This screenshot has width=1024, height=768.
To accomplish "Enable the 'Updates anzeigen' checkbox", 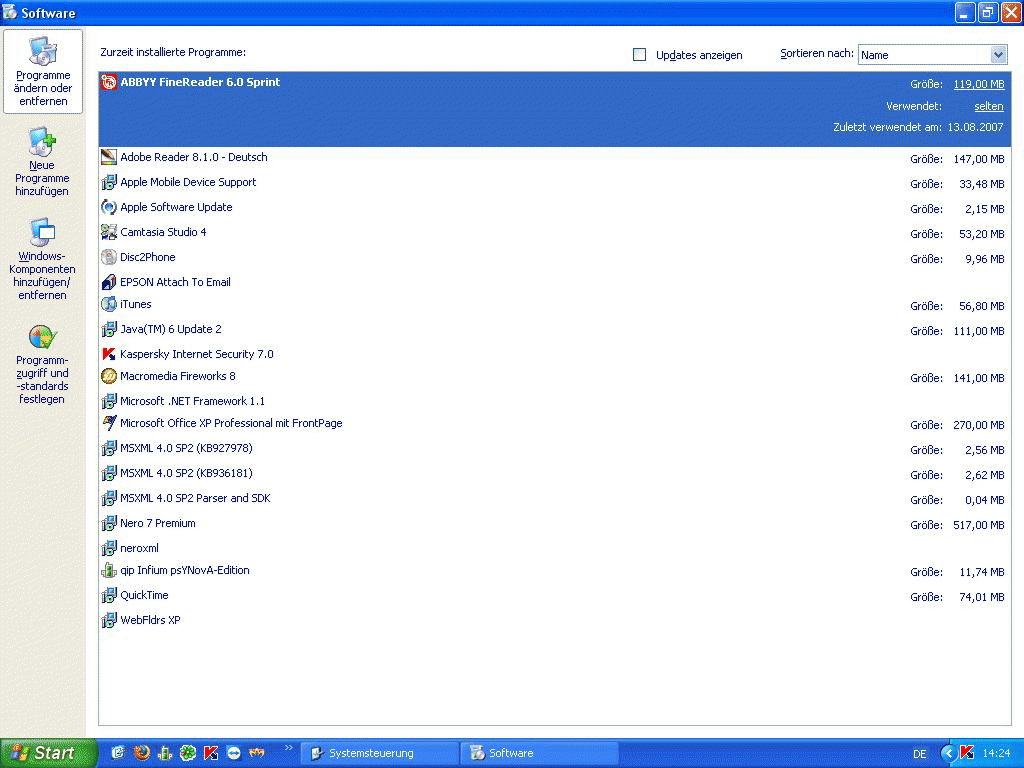I will tap(640, 55).
